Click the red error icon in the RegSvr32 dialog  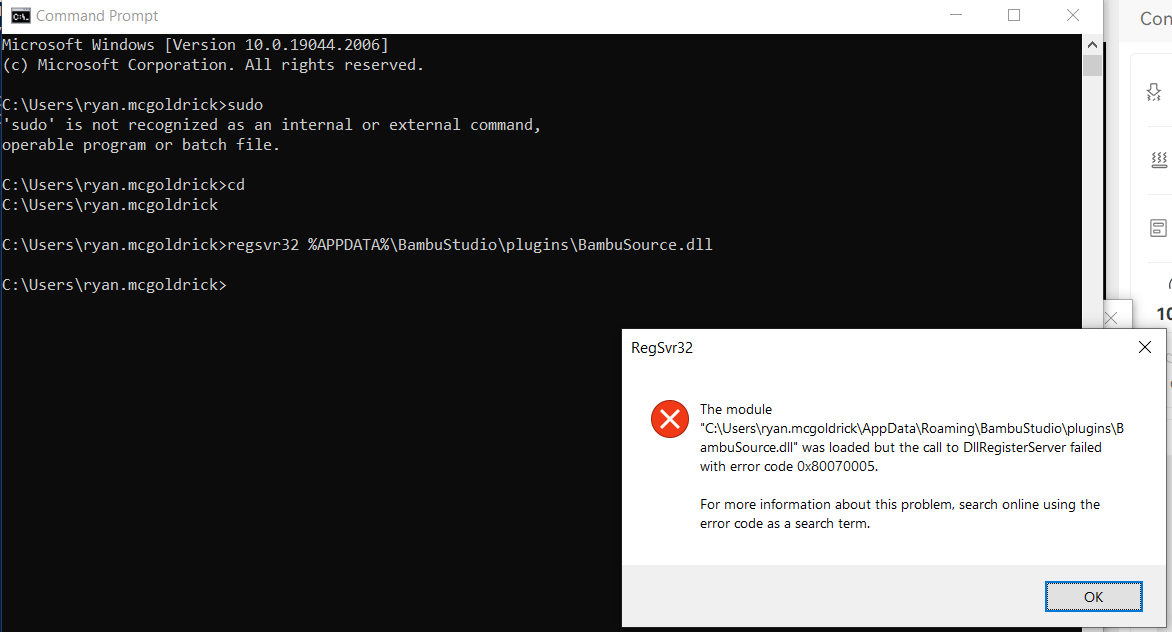coord(670,419)
